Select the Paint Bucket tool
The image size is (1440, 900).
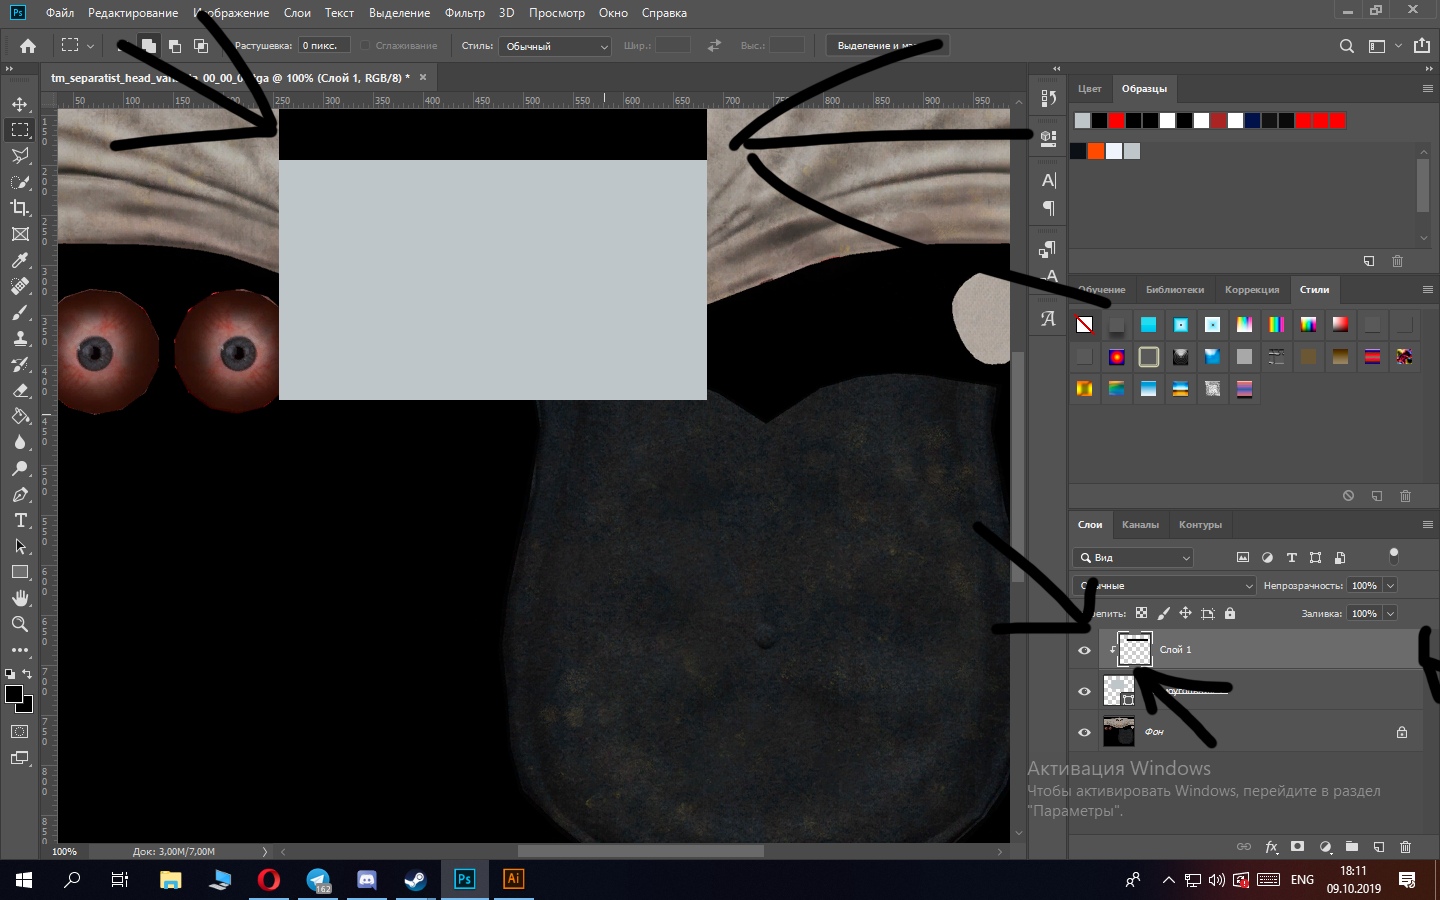pyautogui.click(x=20, y=416)
